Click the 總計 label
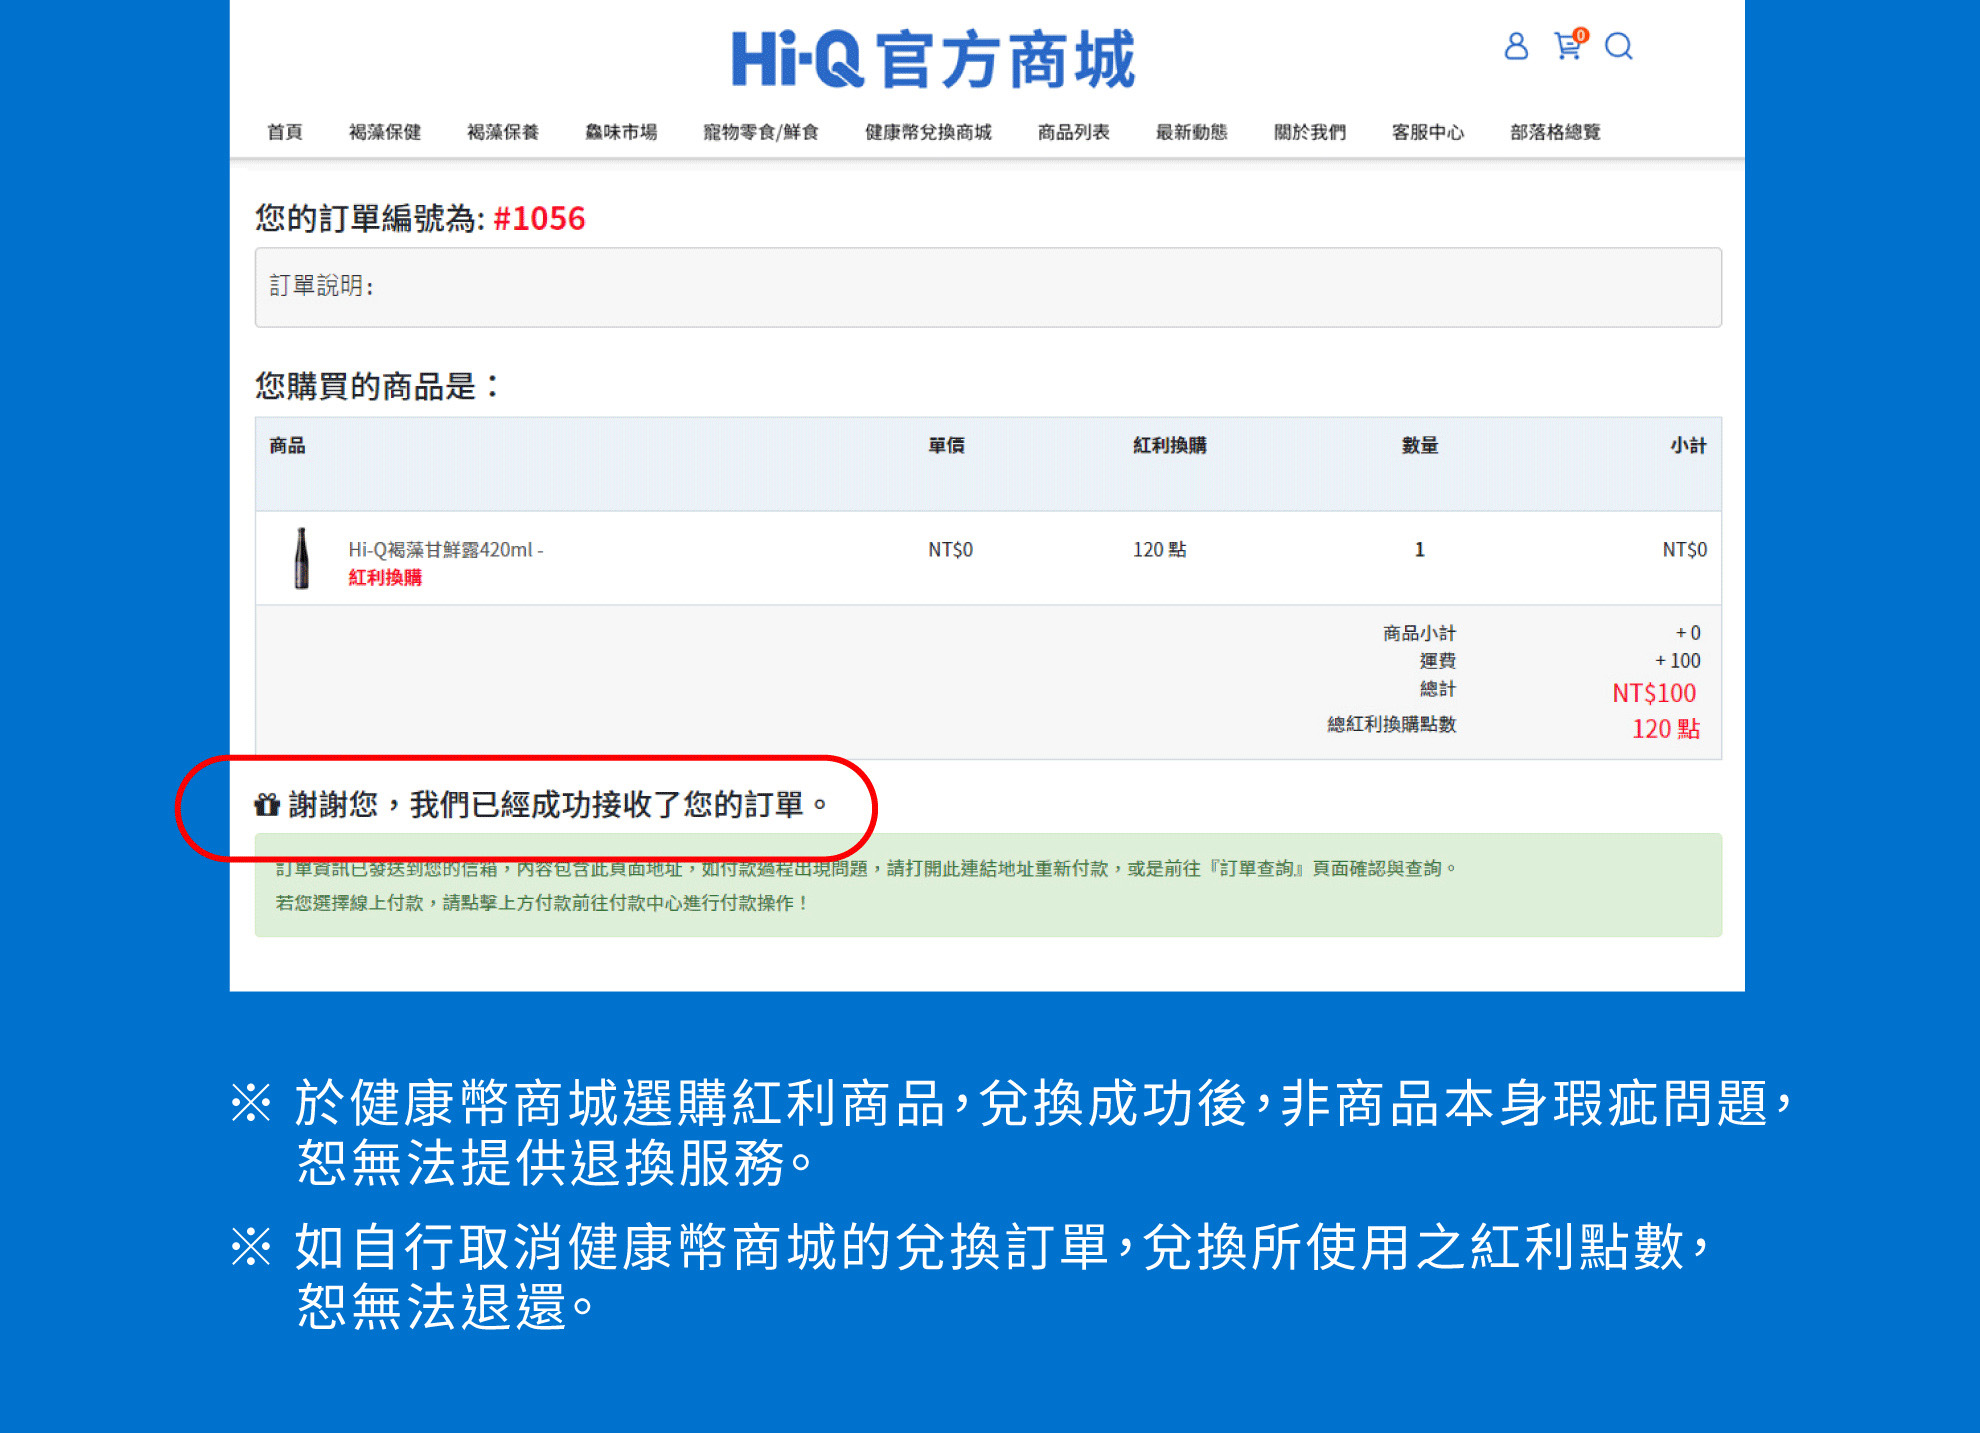This screenshot has width=1980, height=1433. [x=1438, y=689]
